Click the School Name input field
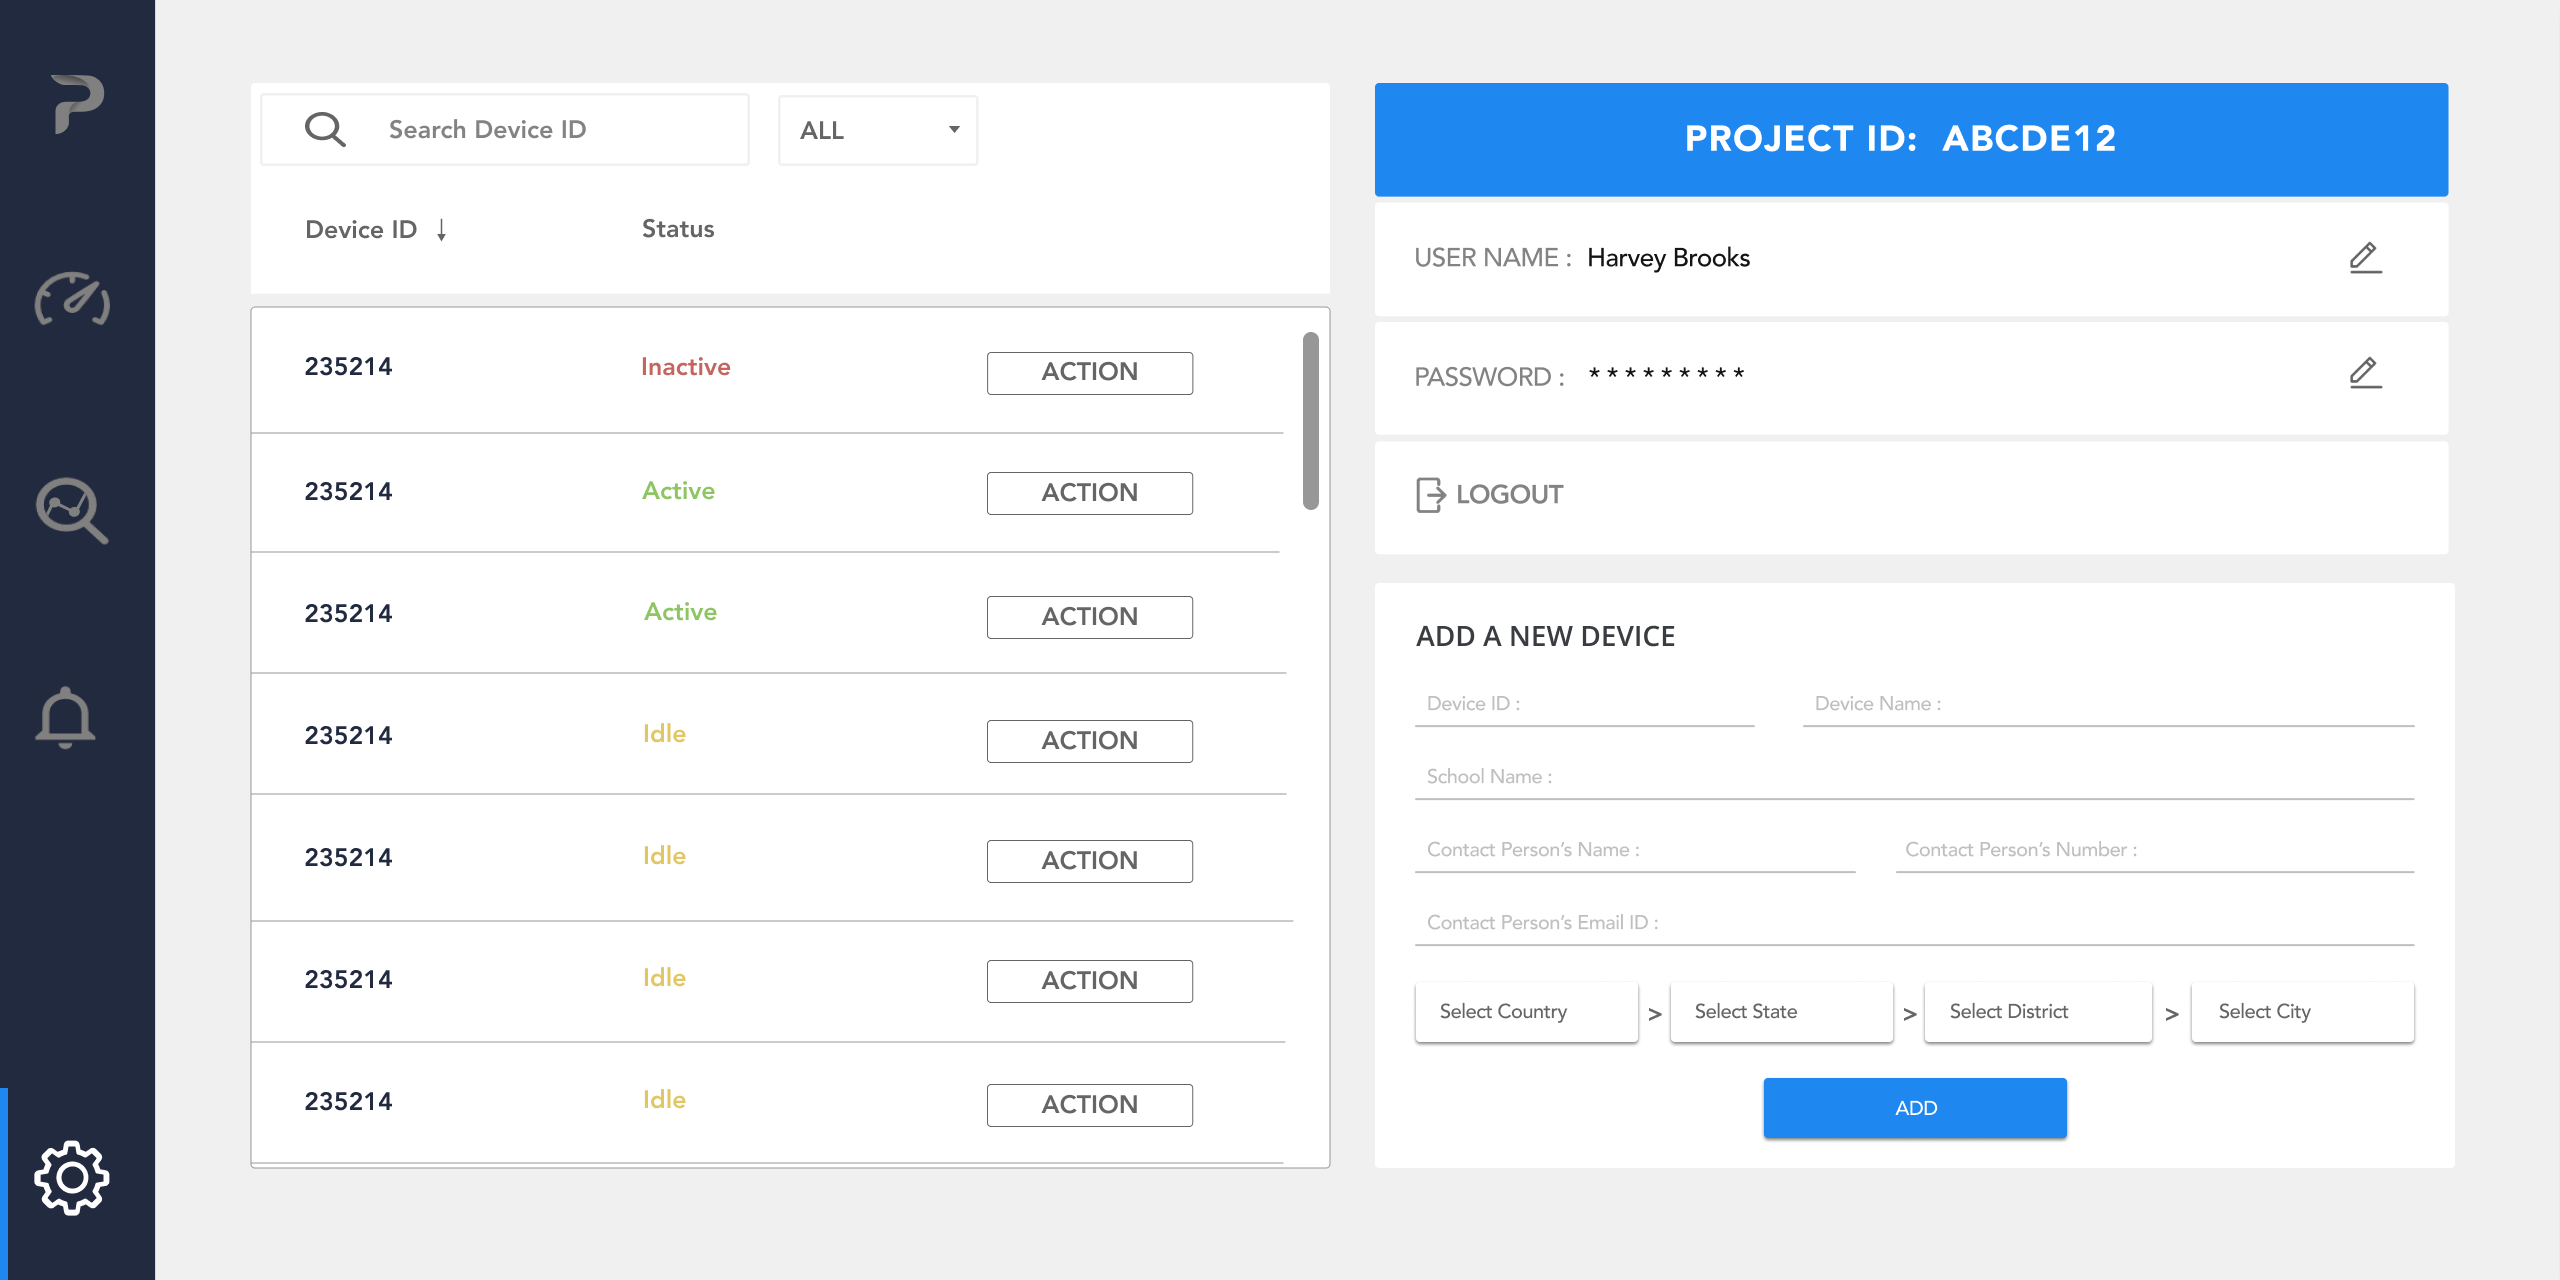Image resolution: width=2560 pixels, height=1280 pixels. pyautogui.click(x=1914, y=777)
